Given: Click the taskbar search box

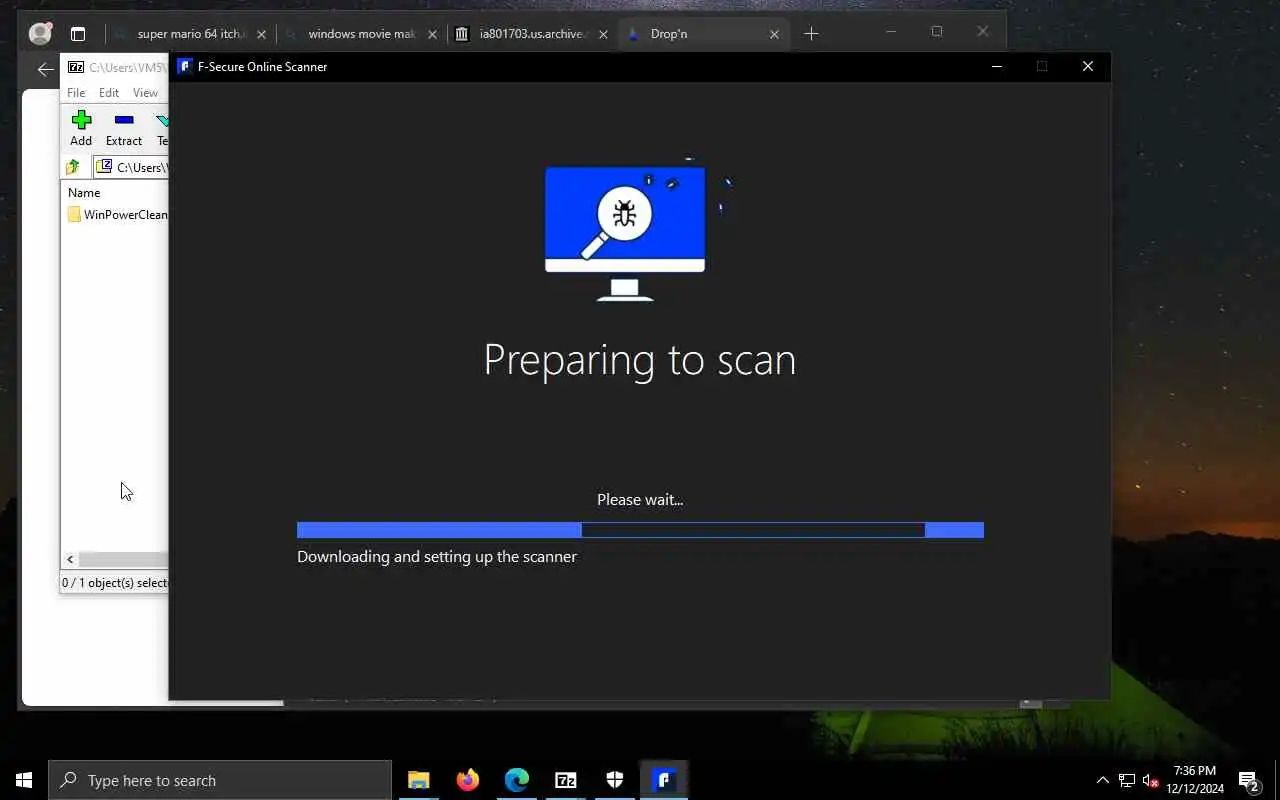Looking at the screenshot, I should tap(220, 780).
